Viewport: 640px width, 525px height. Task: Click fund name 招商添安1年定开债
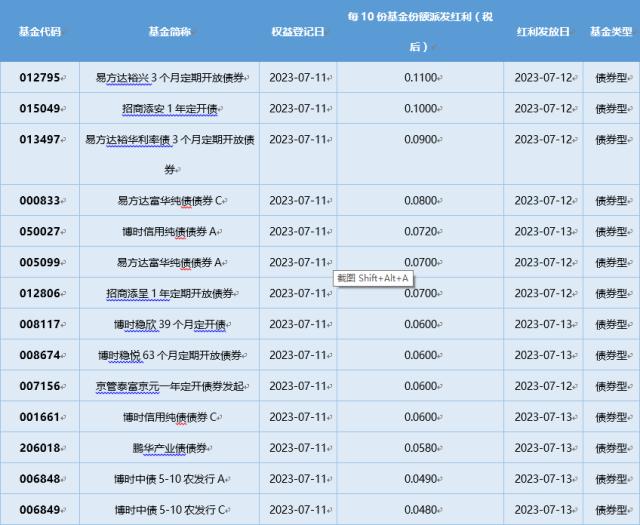(x=169, y=109)
